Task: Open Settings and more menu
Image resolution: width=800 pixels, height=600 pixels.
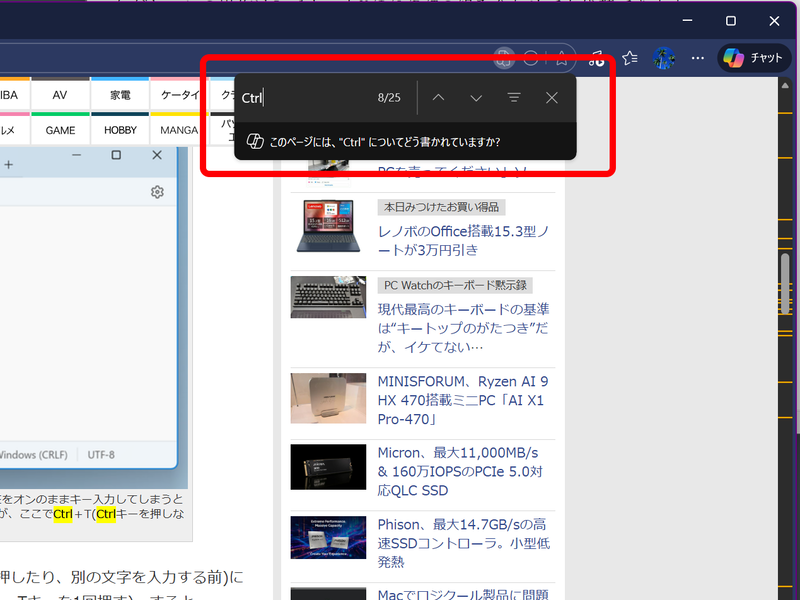Action: click(697, 58)
